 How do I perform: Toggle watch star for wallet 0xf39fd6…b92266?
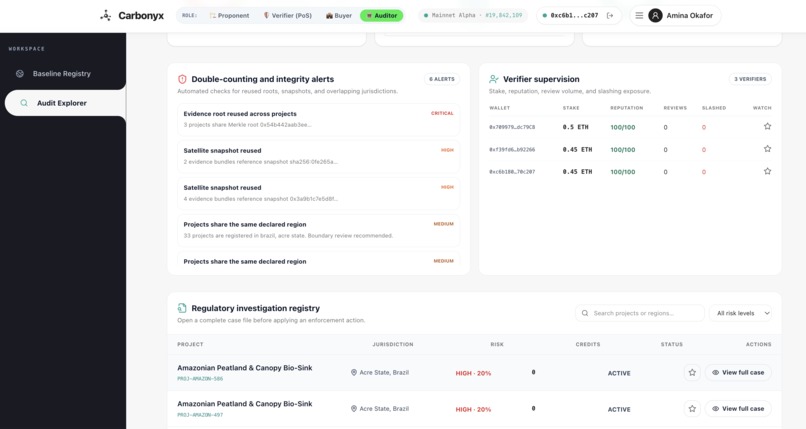click(767, 149)
